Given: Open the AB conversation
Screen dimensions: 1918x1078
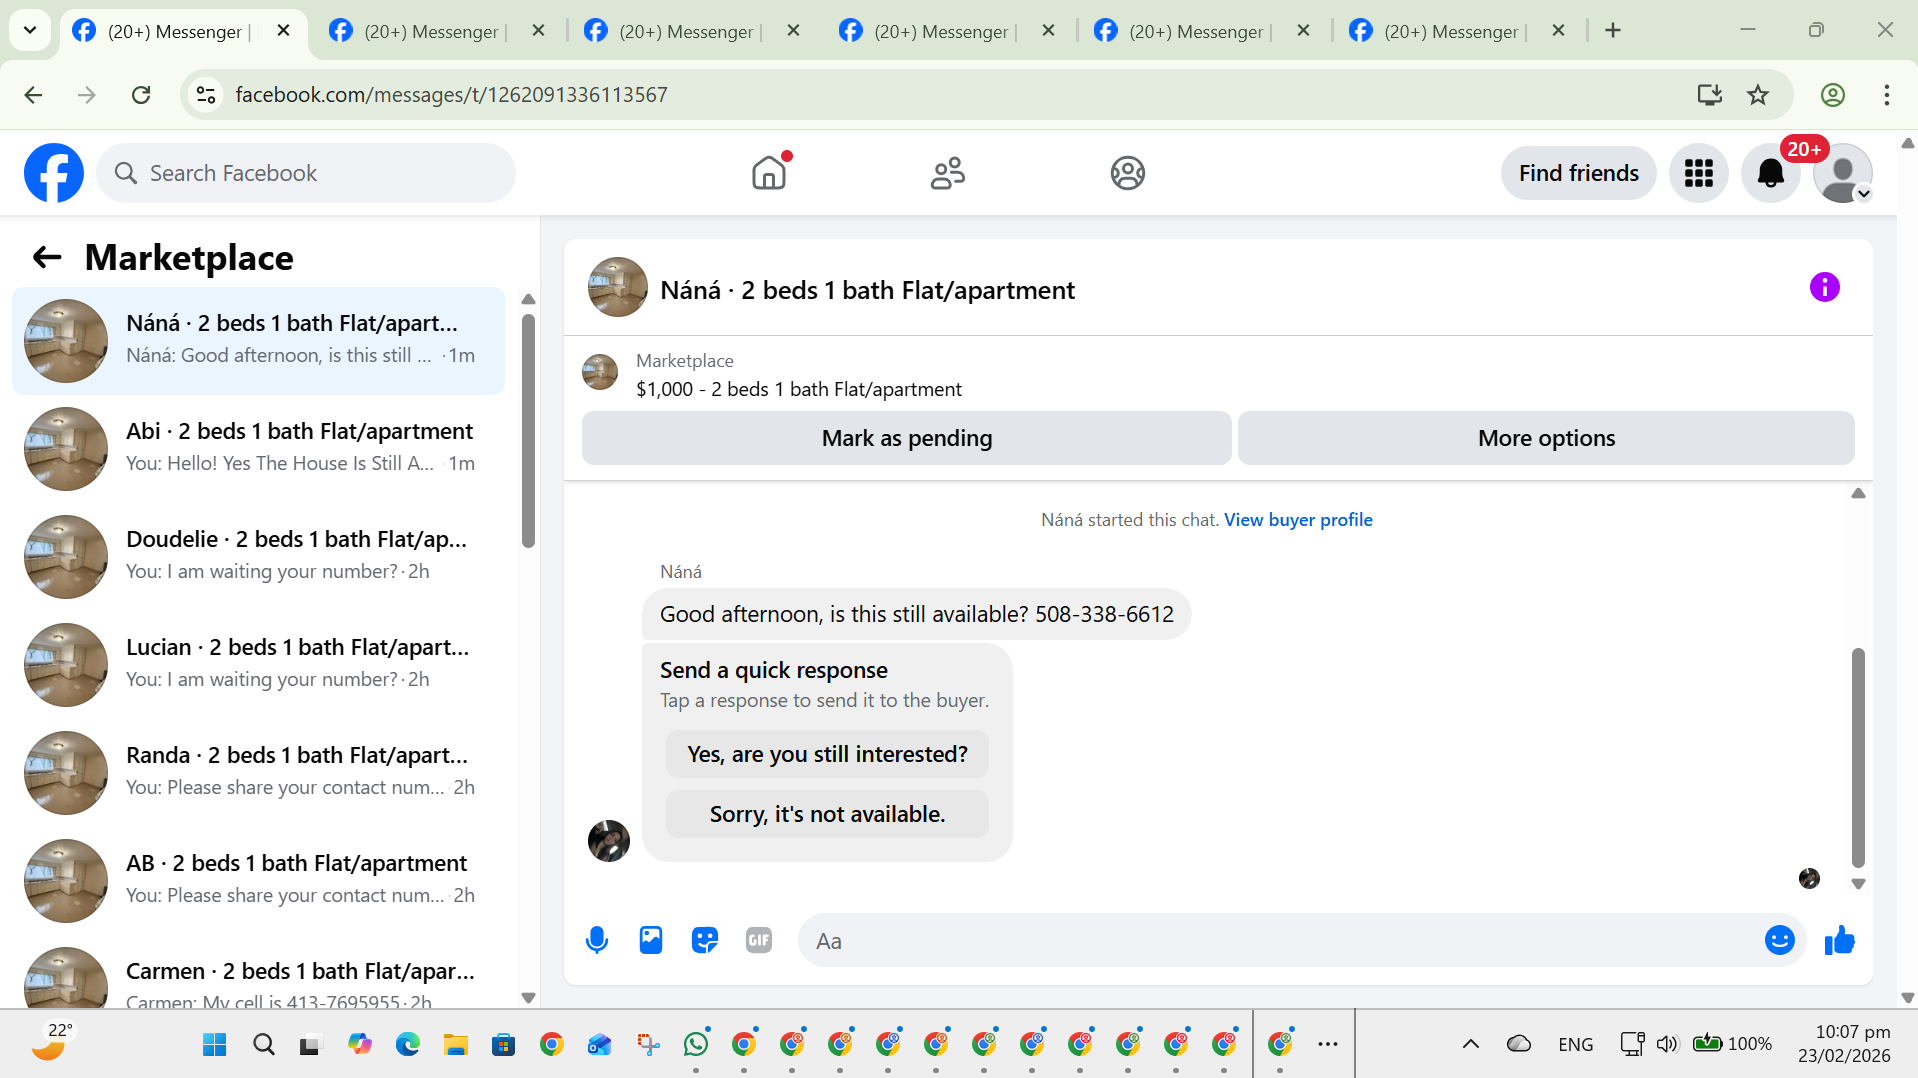Looking at the screenshot, I should pyautogui.click(x=258, y=881).
